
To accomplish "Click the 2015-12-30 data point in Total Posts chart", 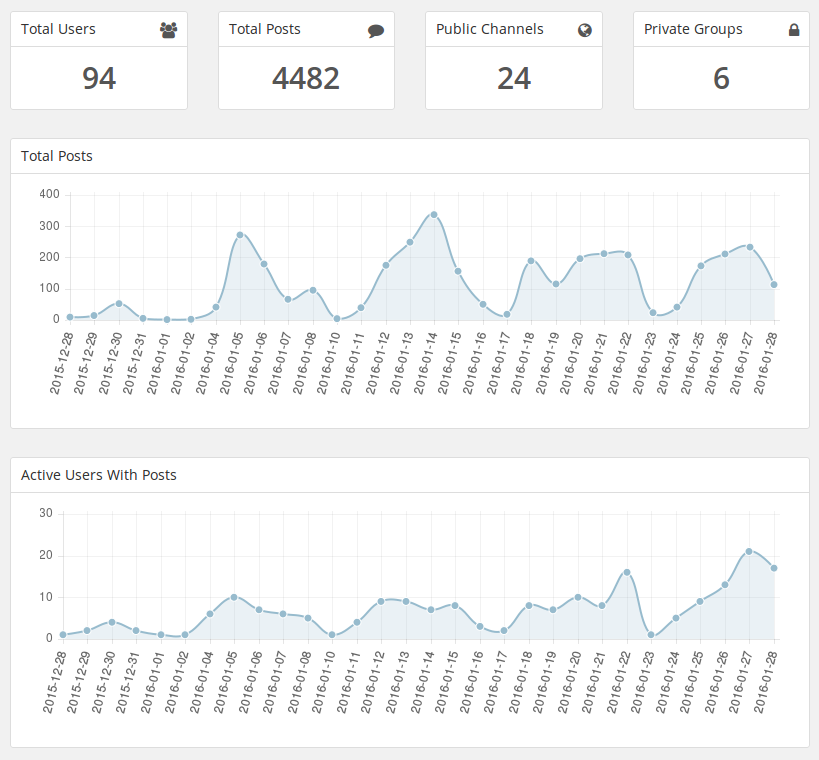I will 119,303.
